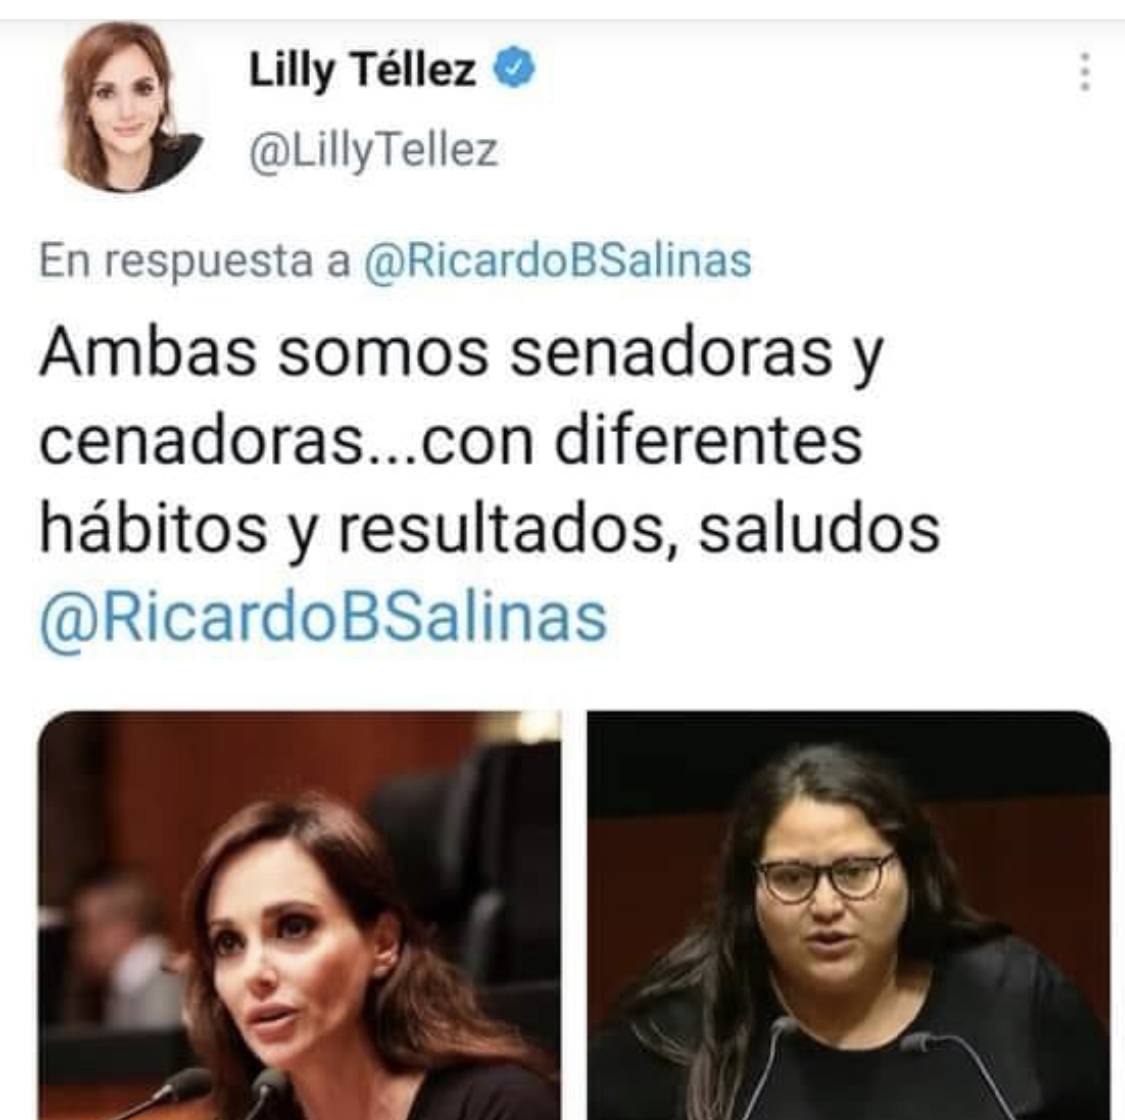Click the word 'hábitos' in the tweet

[x=153, y=530]
